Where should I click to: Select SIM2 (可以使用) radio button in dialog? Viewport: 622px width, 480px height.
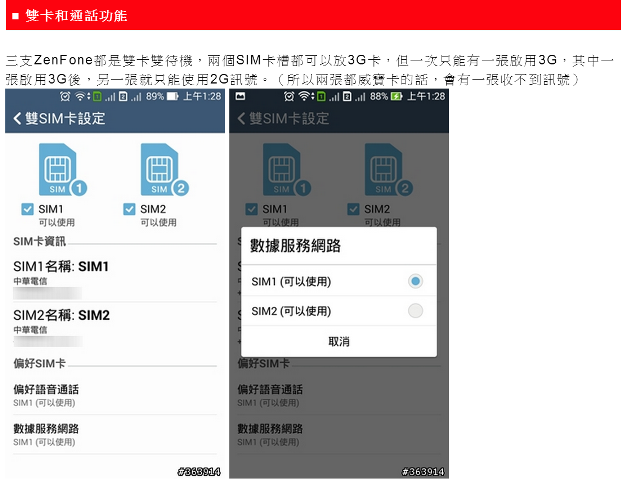[415, 311]
